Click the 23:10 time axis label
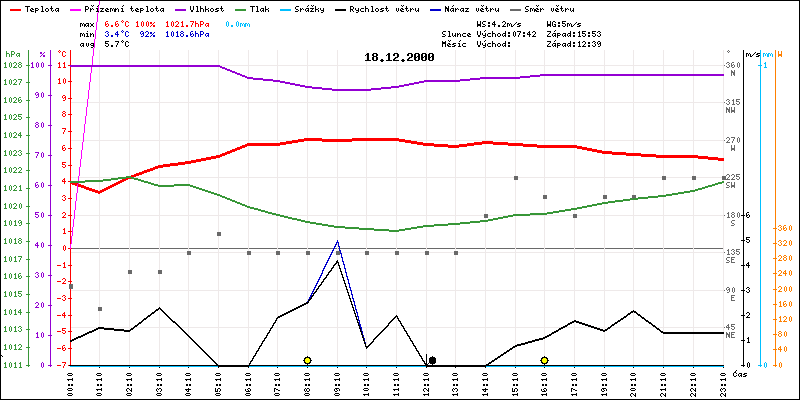This screenshot has width=800, height=400. coord(723,383)
